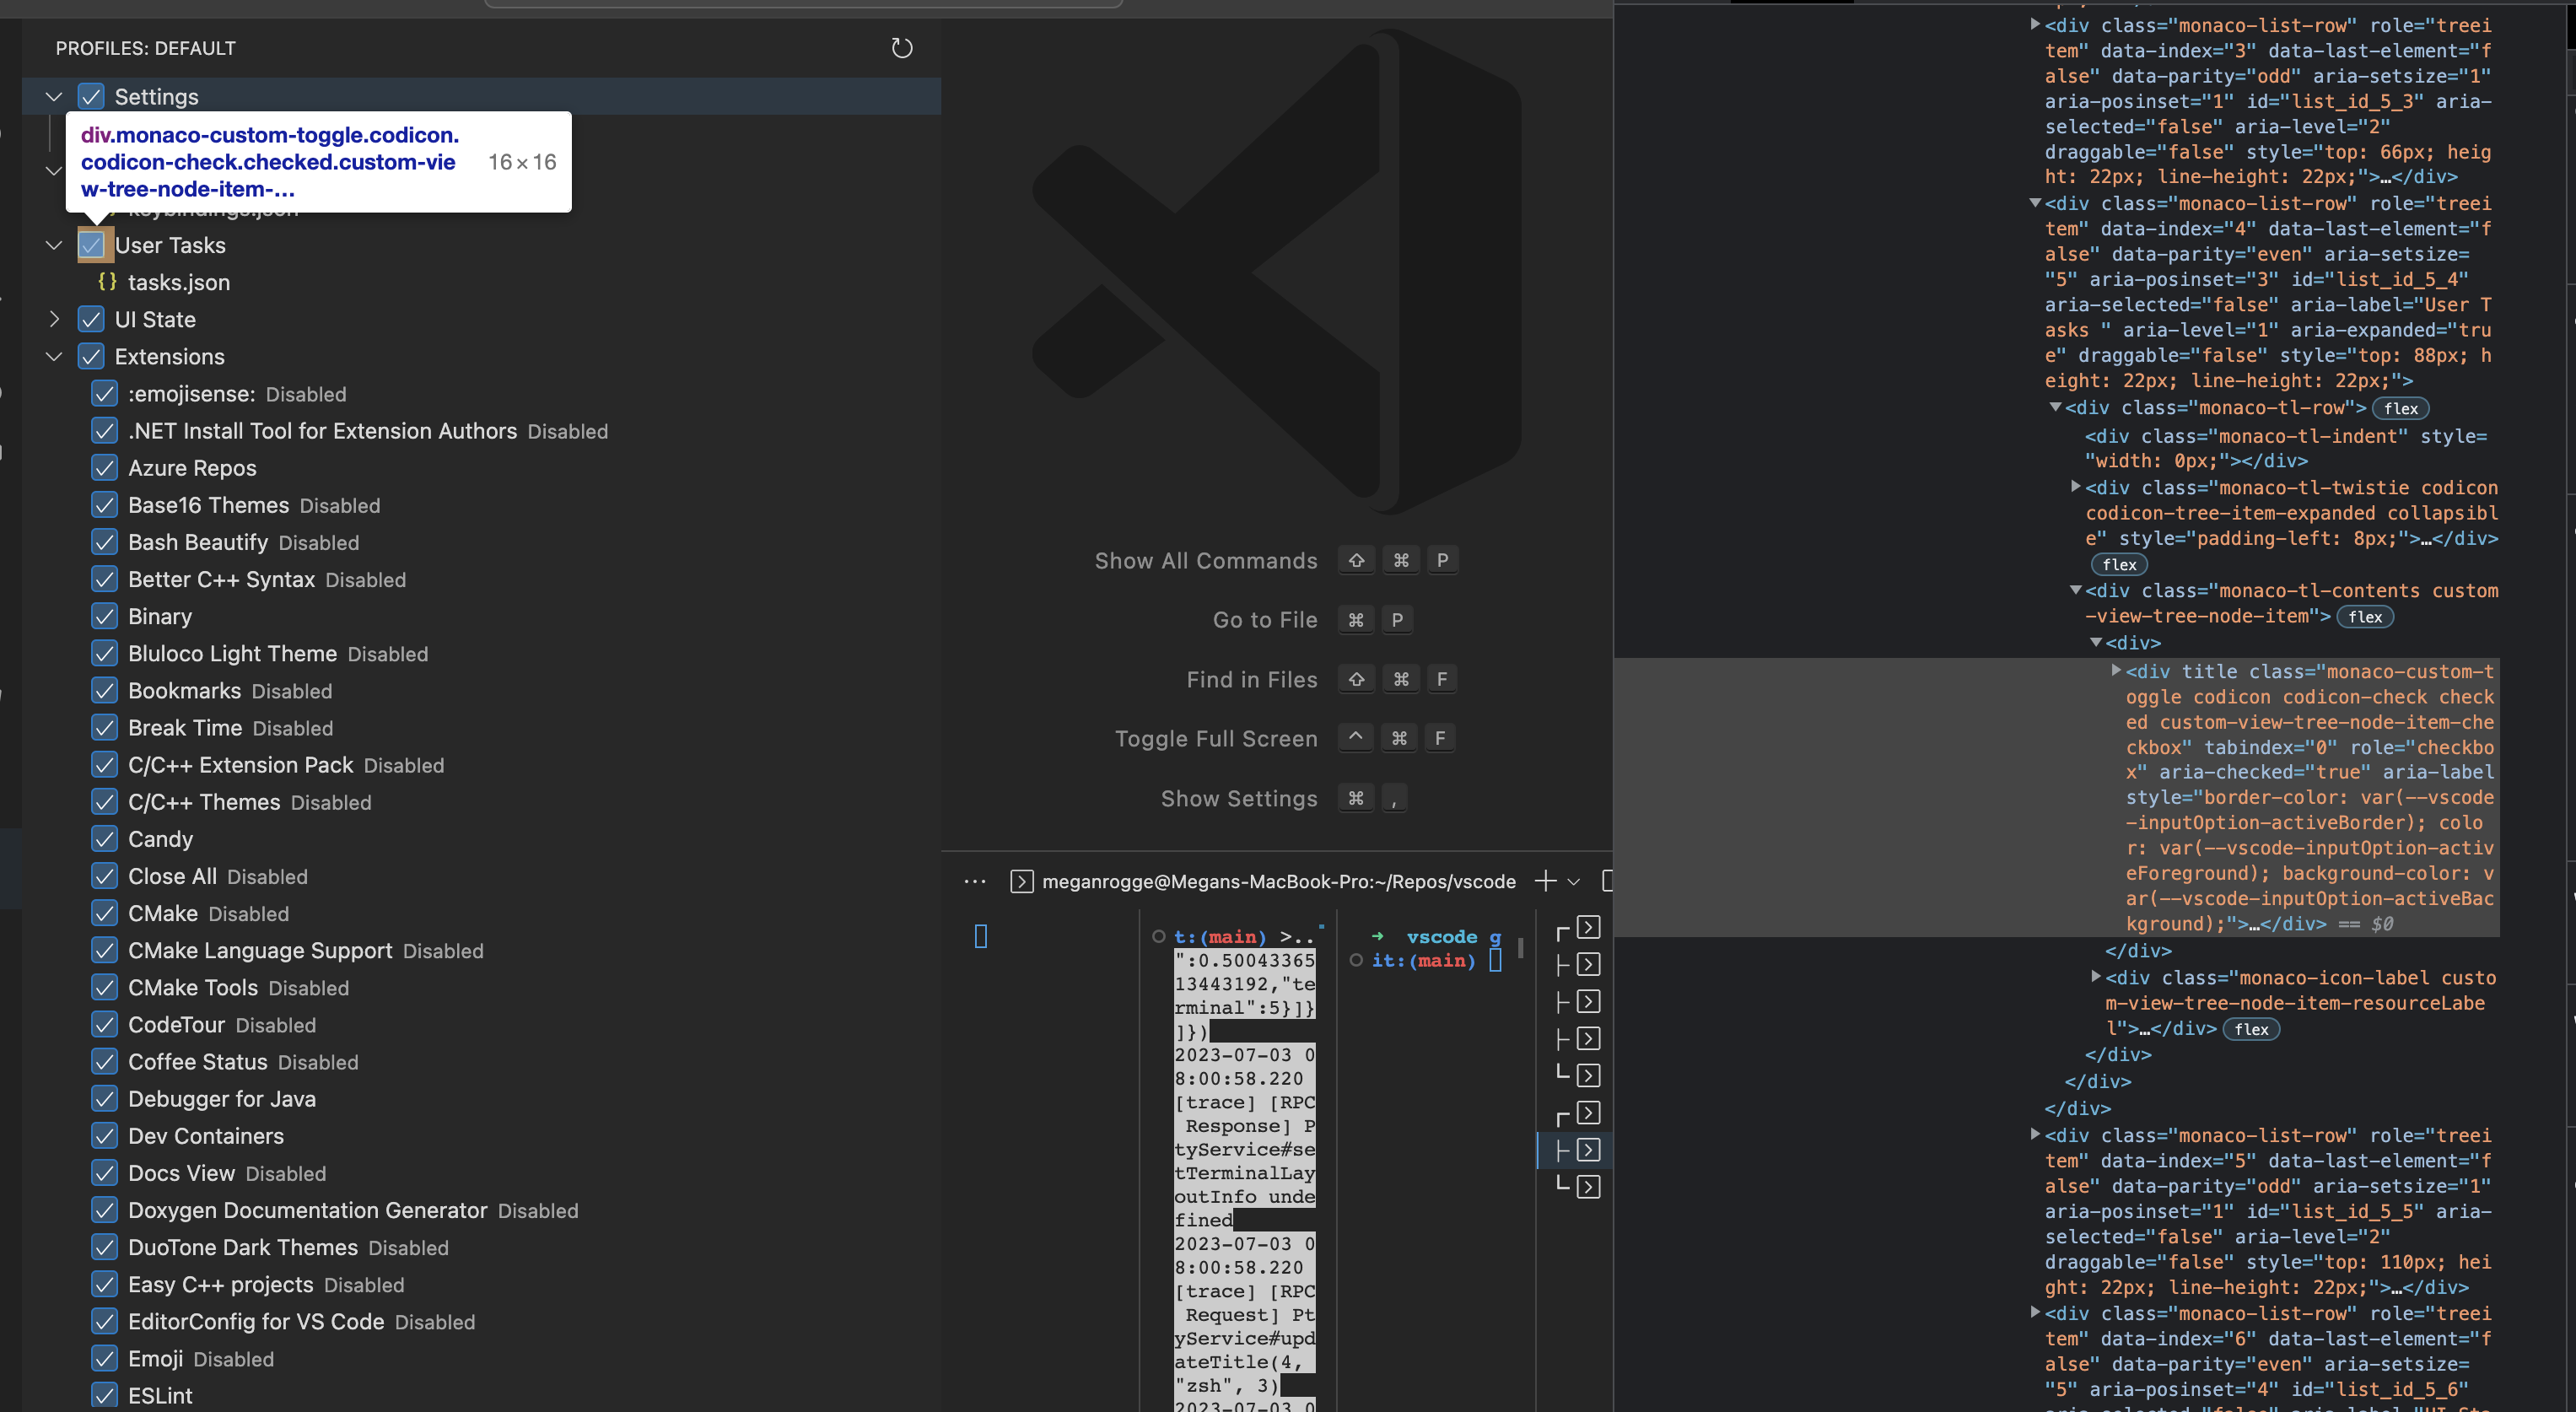Click the highlighted split-pane icon in terminal list
This screenshot has height=1412, width=2576.
[x=1590, y=1150]
